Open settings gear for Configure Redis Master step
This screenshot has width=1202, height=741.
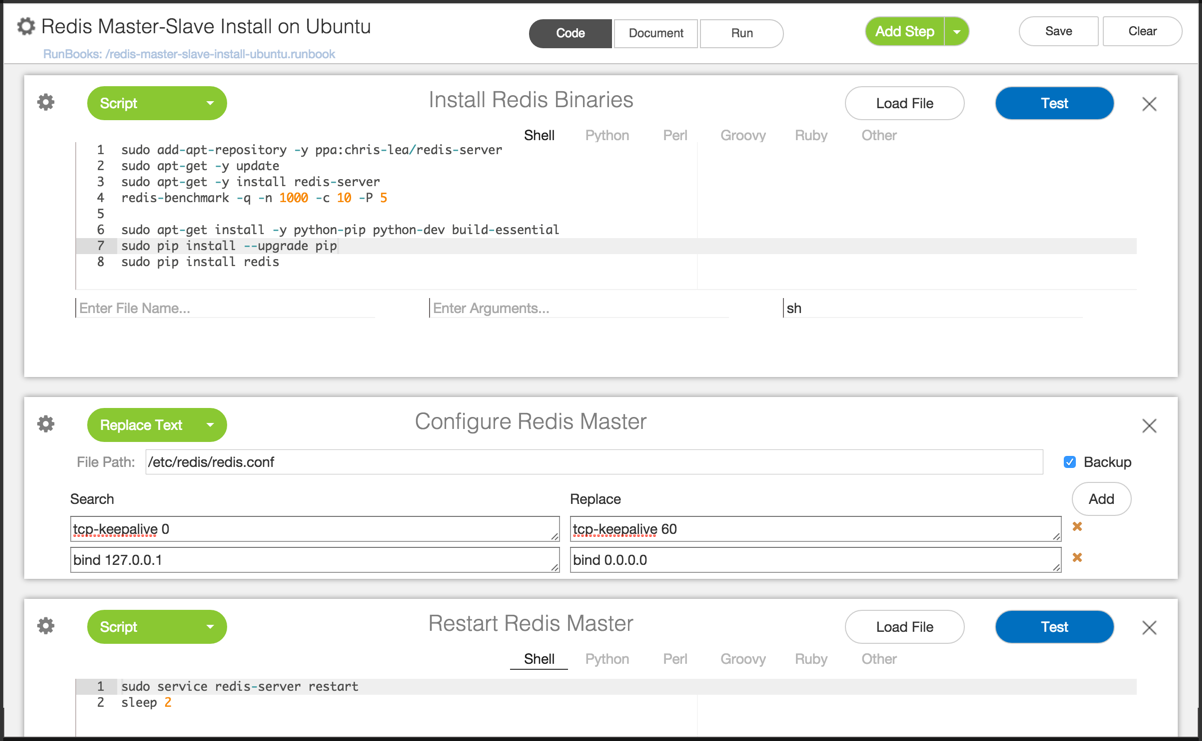pos(46,424)
